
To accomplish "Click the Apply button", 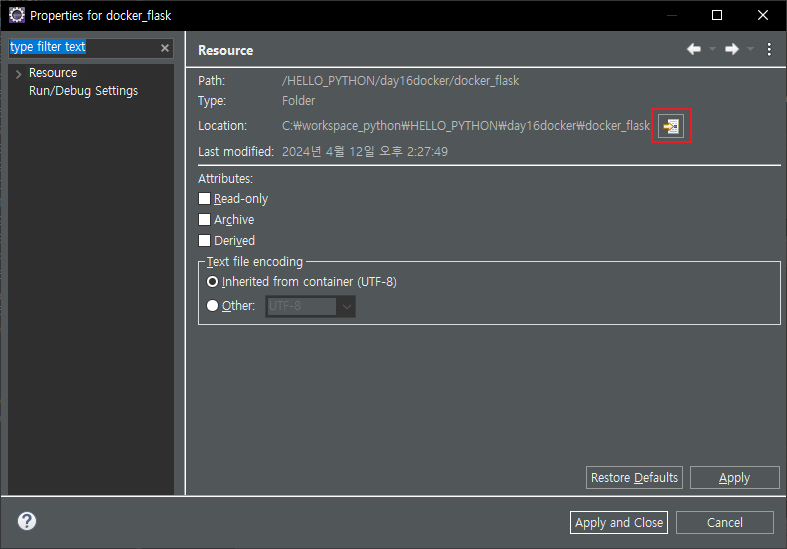I will click(x=734, y=477).
